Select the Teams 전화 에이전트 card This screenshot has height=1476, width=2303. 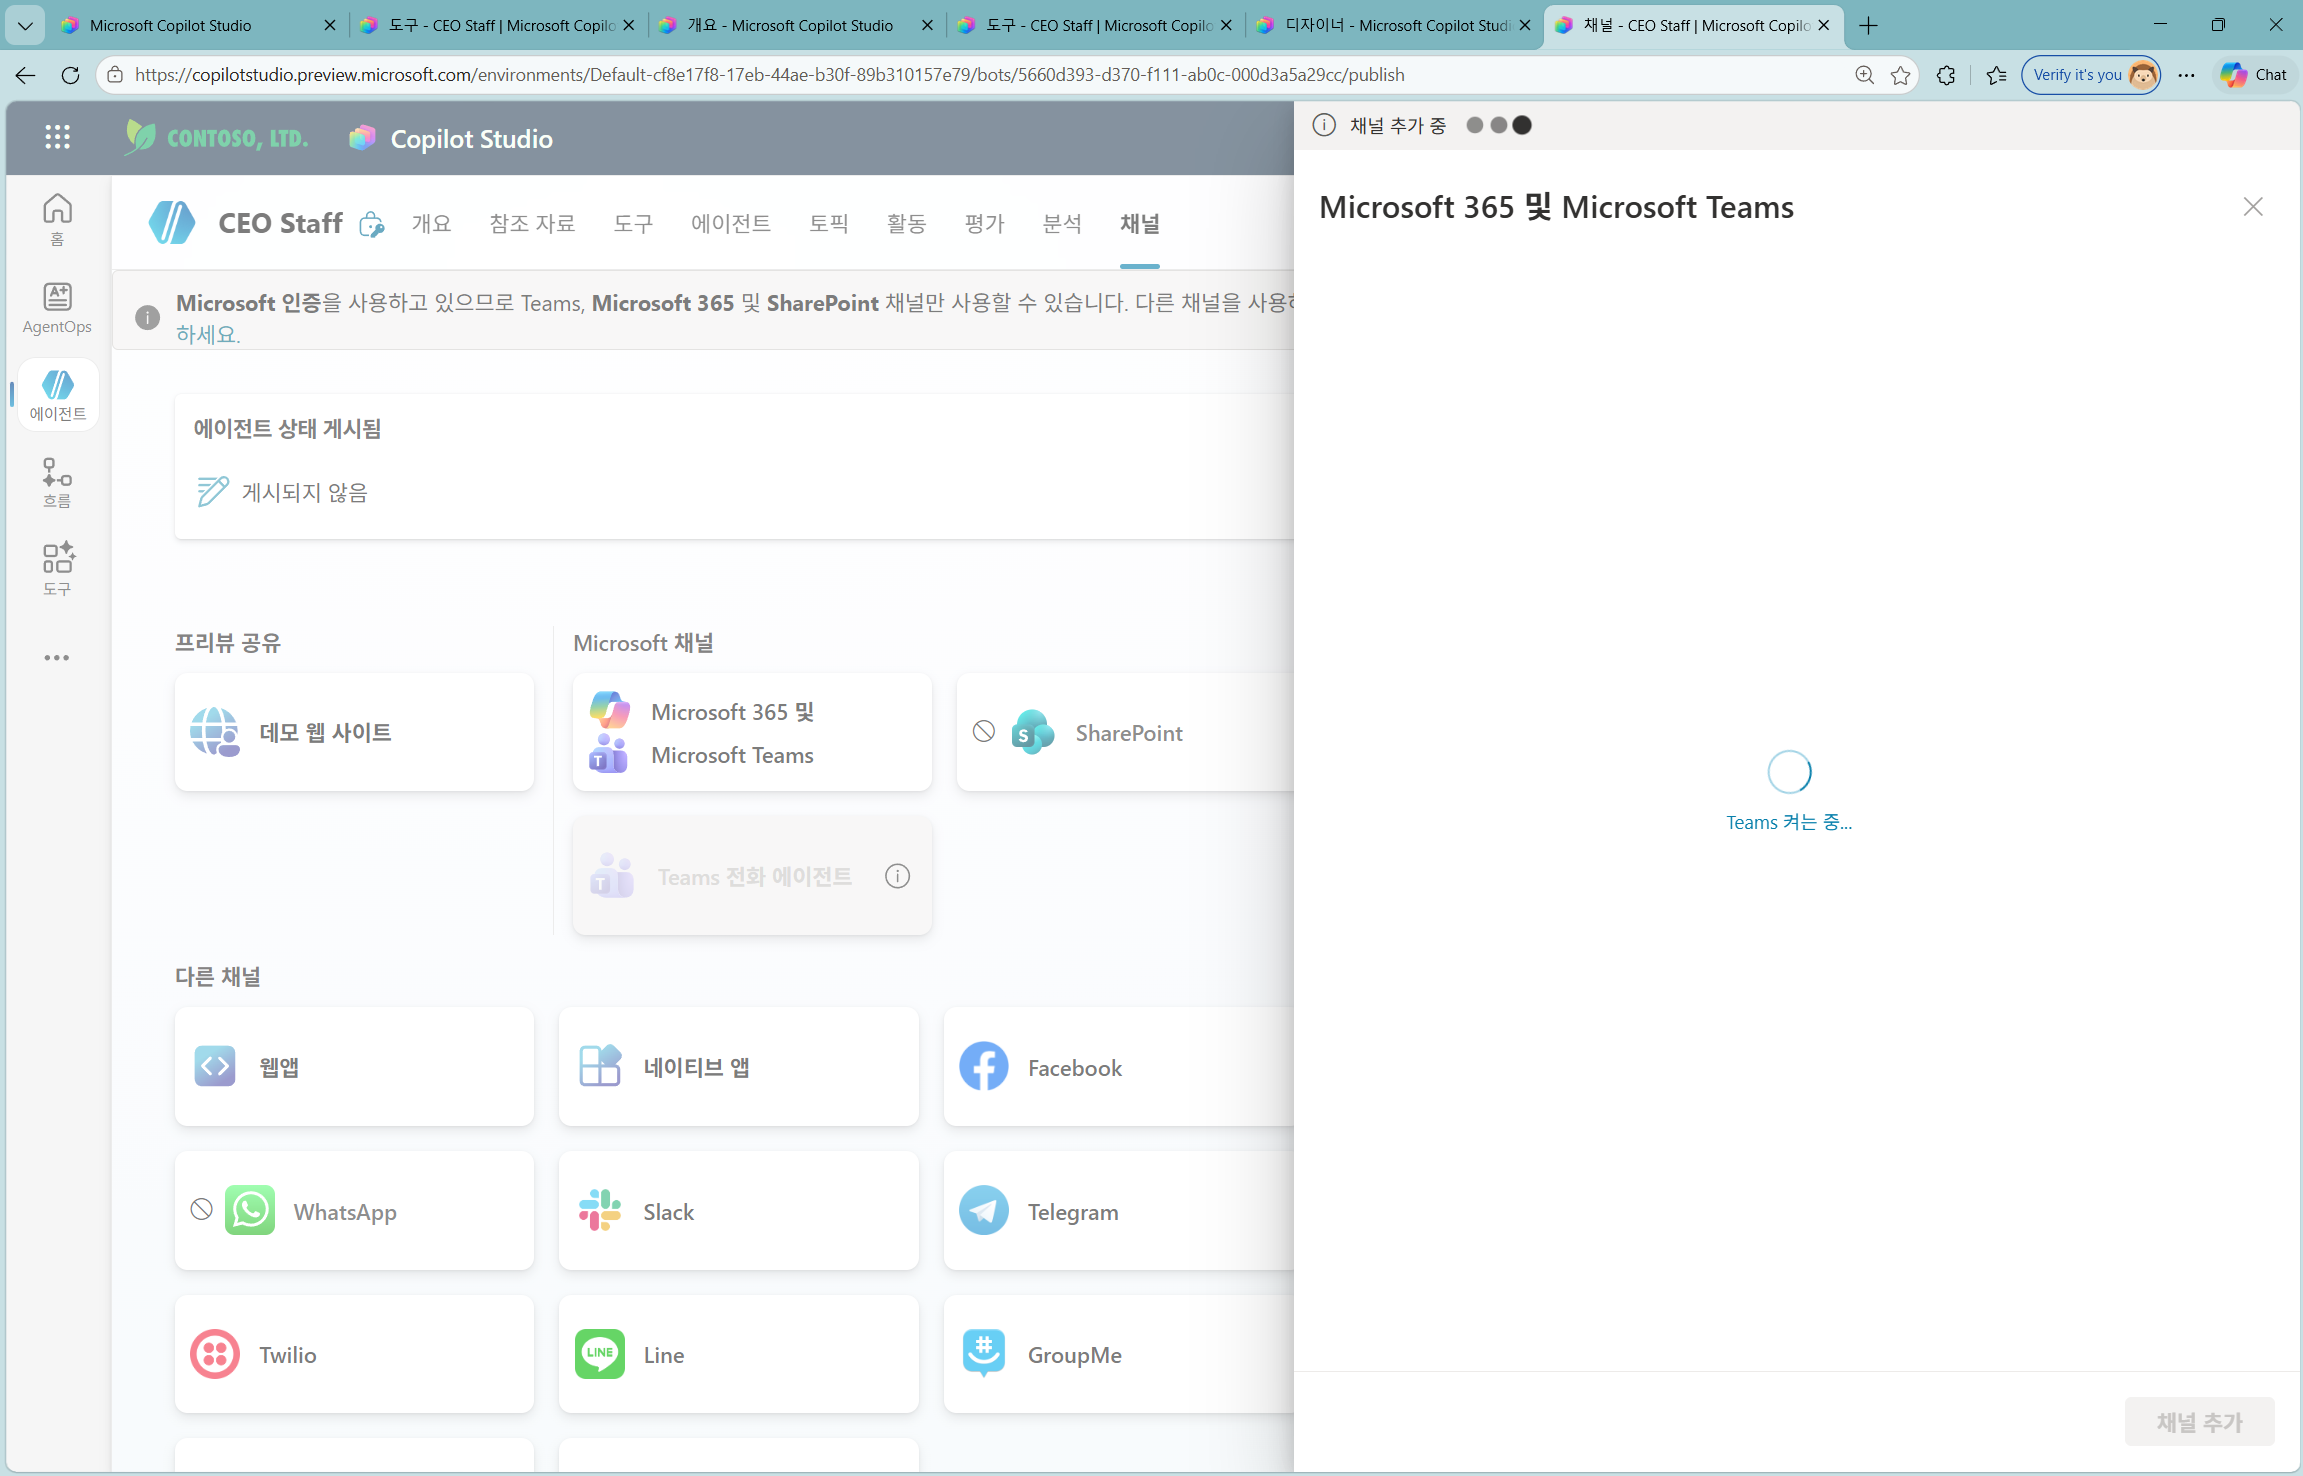(x=752, y=876)
